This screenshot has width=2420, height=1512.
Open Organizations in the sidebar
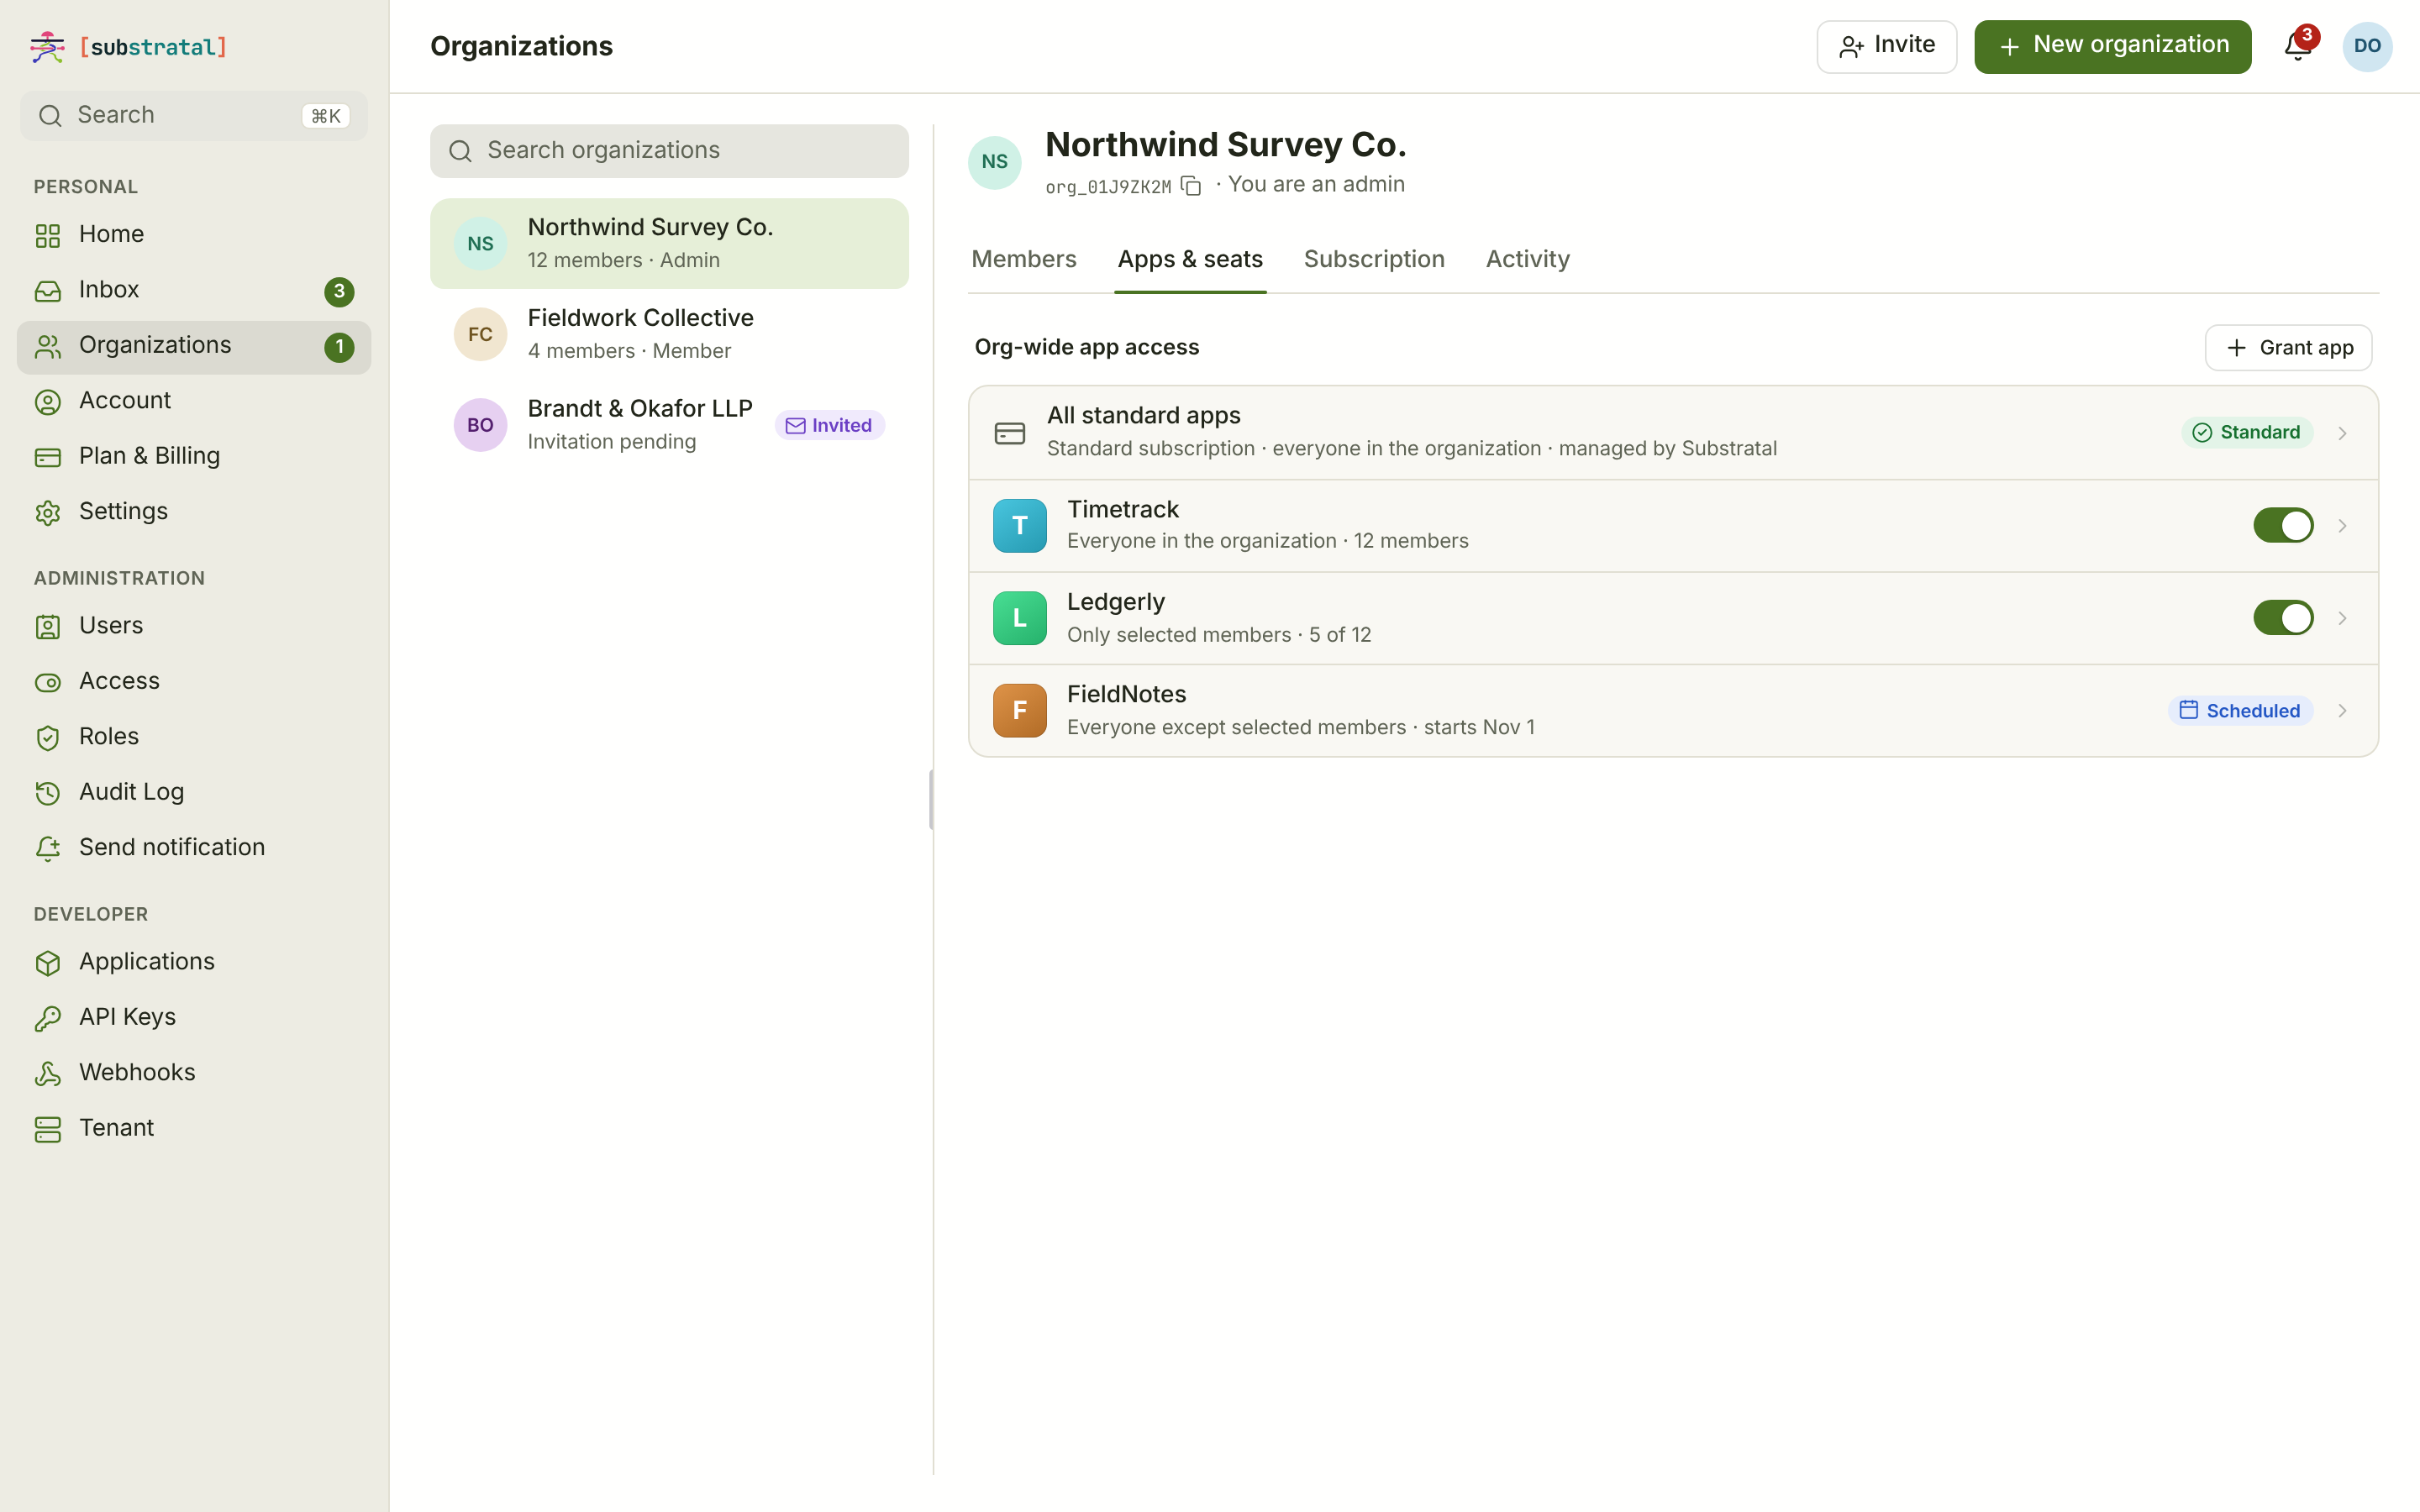coord(194,348)
